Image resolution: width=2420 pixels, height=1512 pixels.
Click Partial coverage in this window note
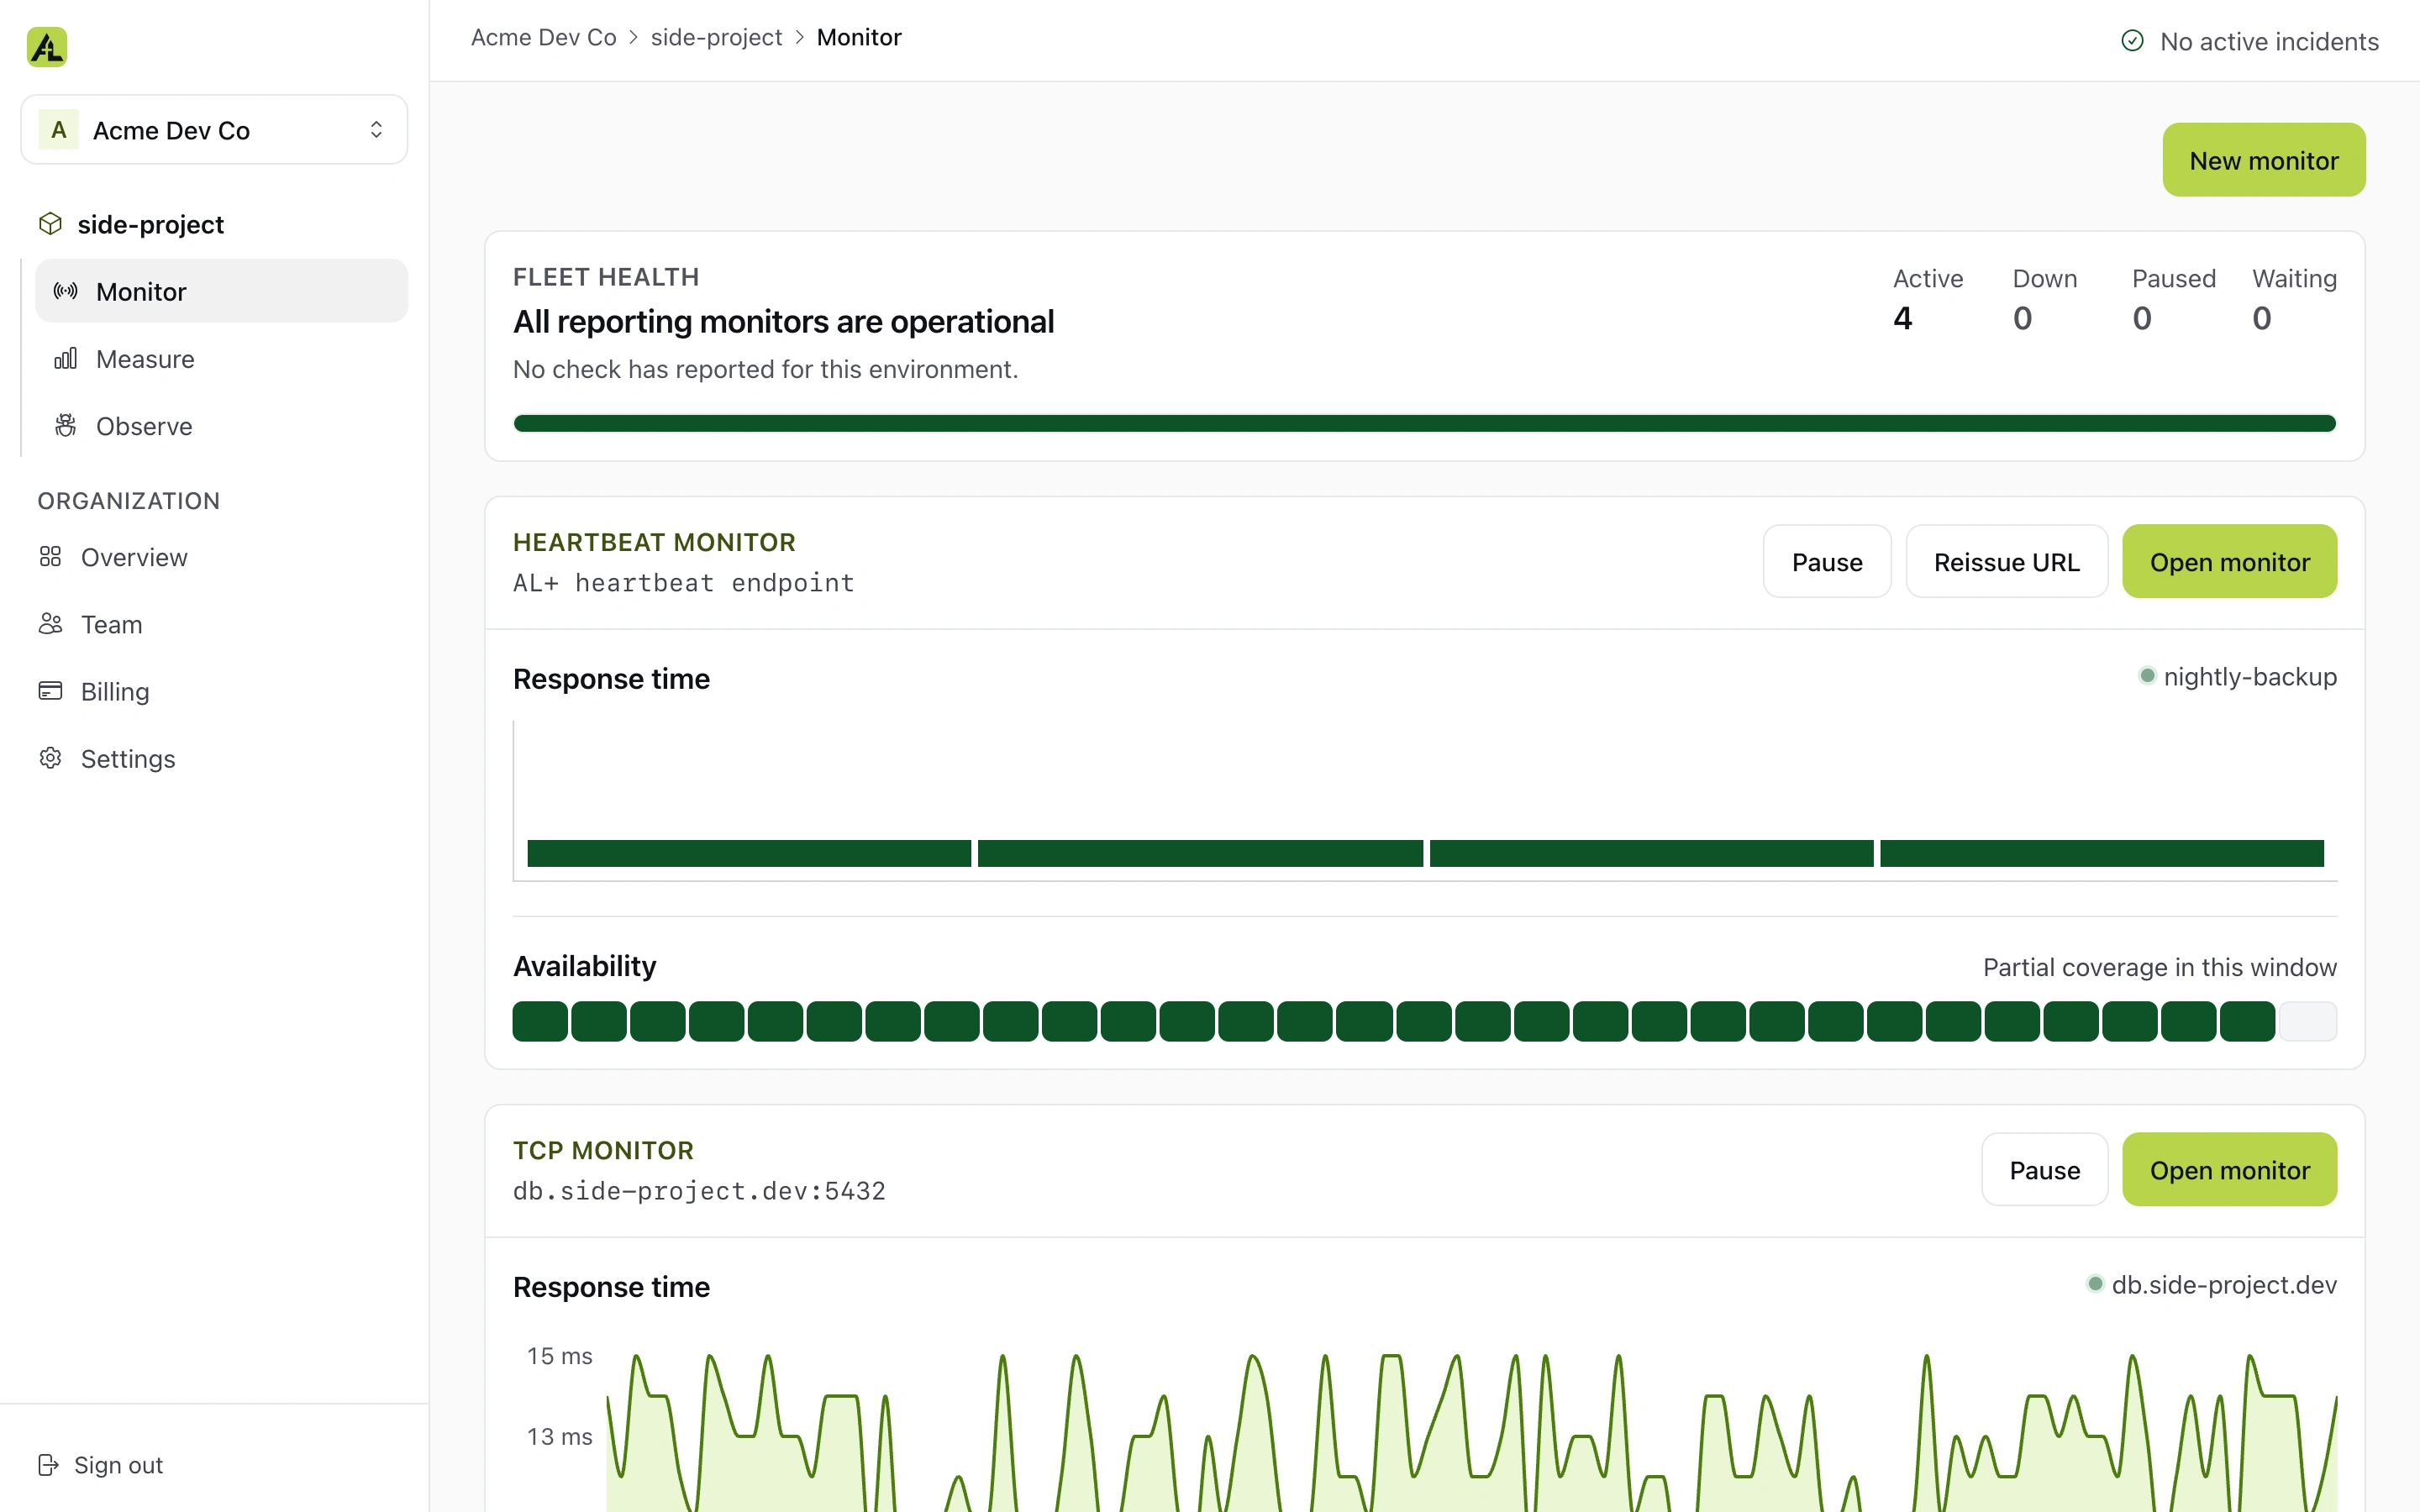tap(2160, 968)
